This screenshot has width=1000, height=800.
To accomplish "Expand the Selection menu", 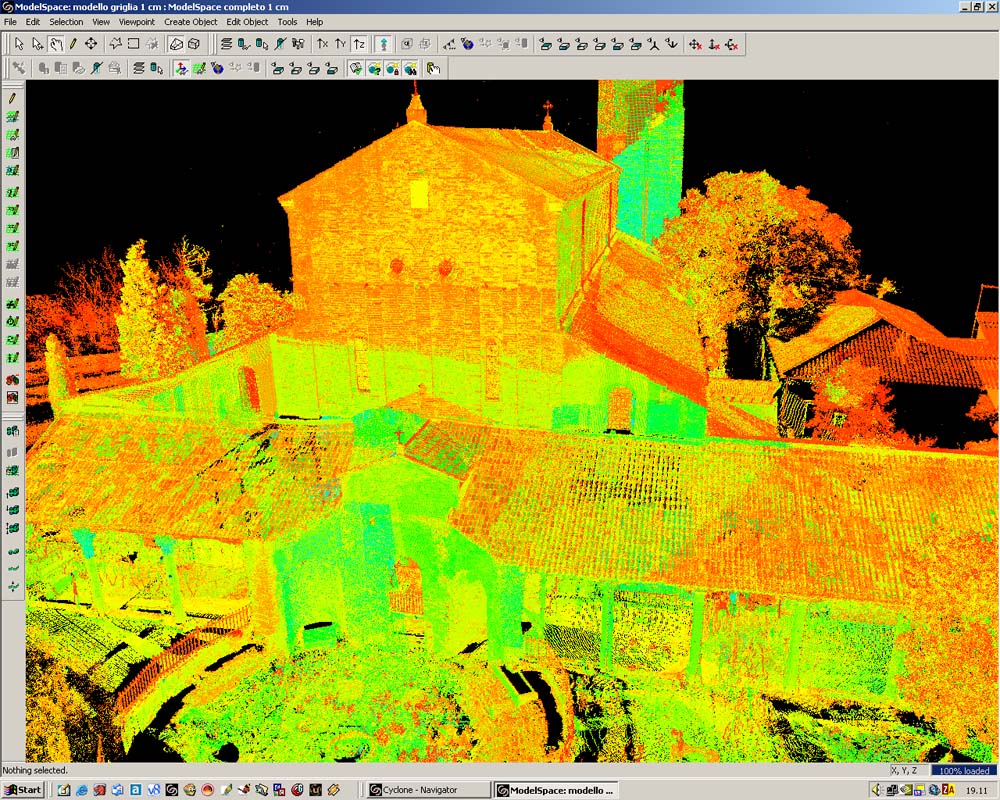I will pyautogui.click(x=66, y=22).
